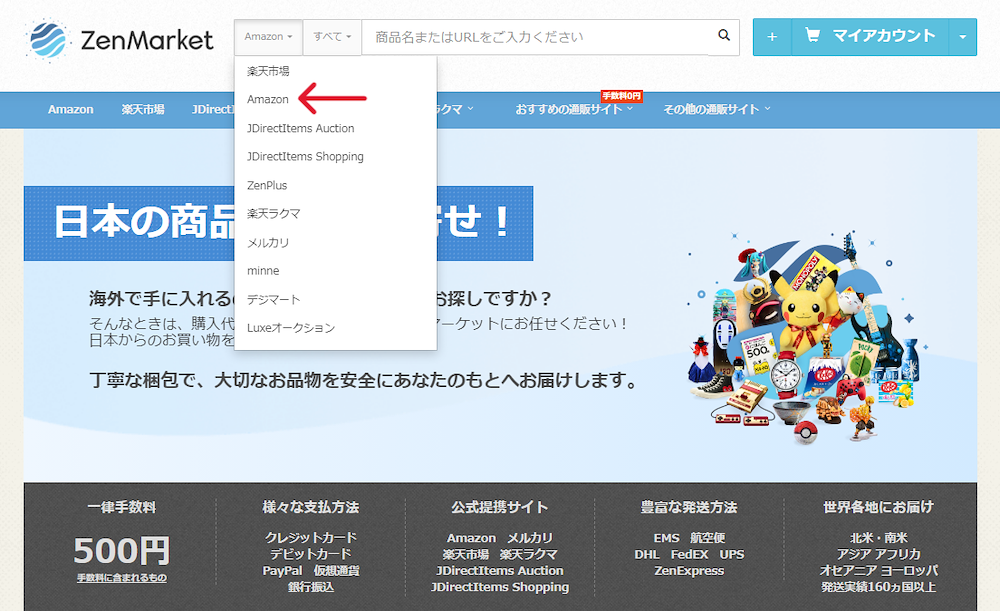The width and height of the screenshot is (1000, 611).
Task: Click 楽天市場 in the blue navigation bar
Action: [x=142, y=110]
